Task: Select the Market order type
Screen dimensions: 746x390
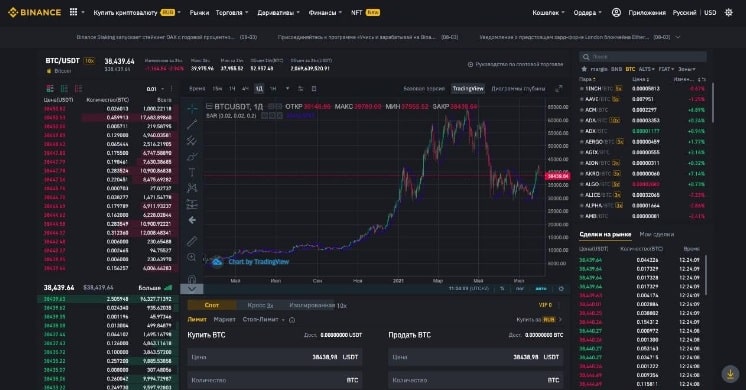Action: [225, 320]
